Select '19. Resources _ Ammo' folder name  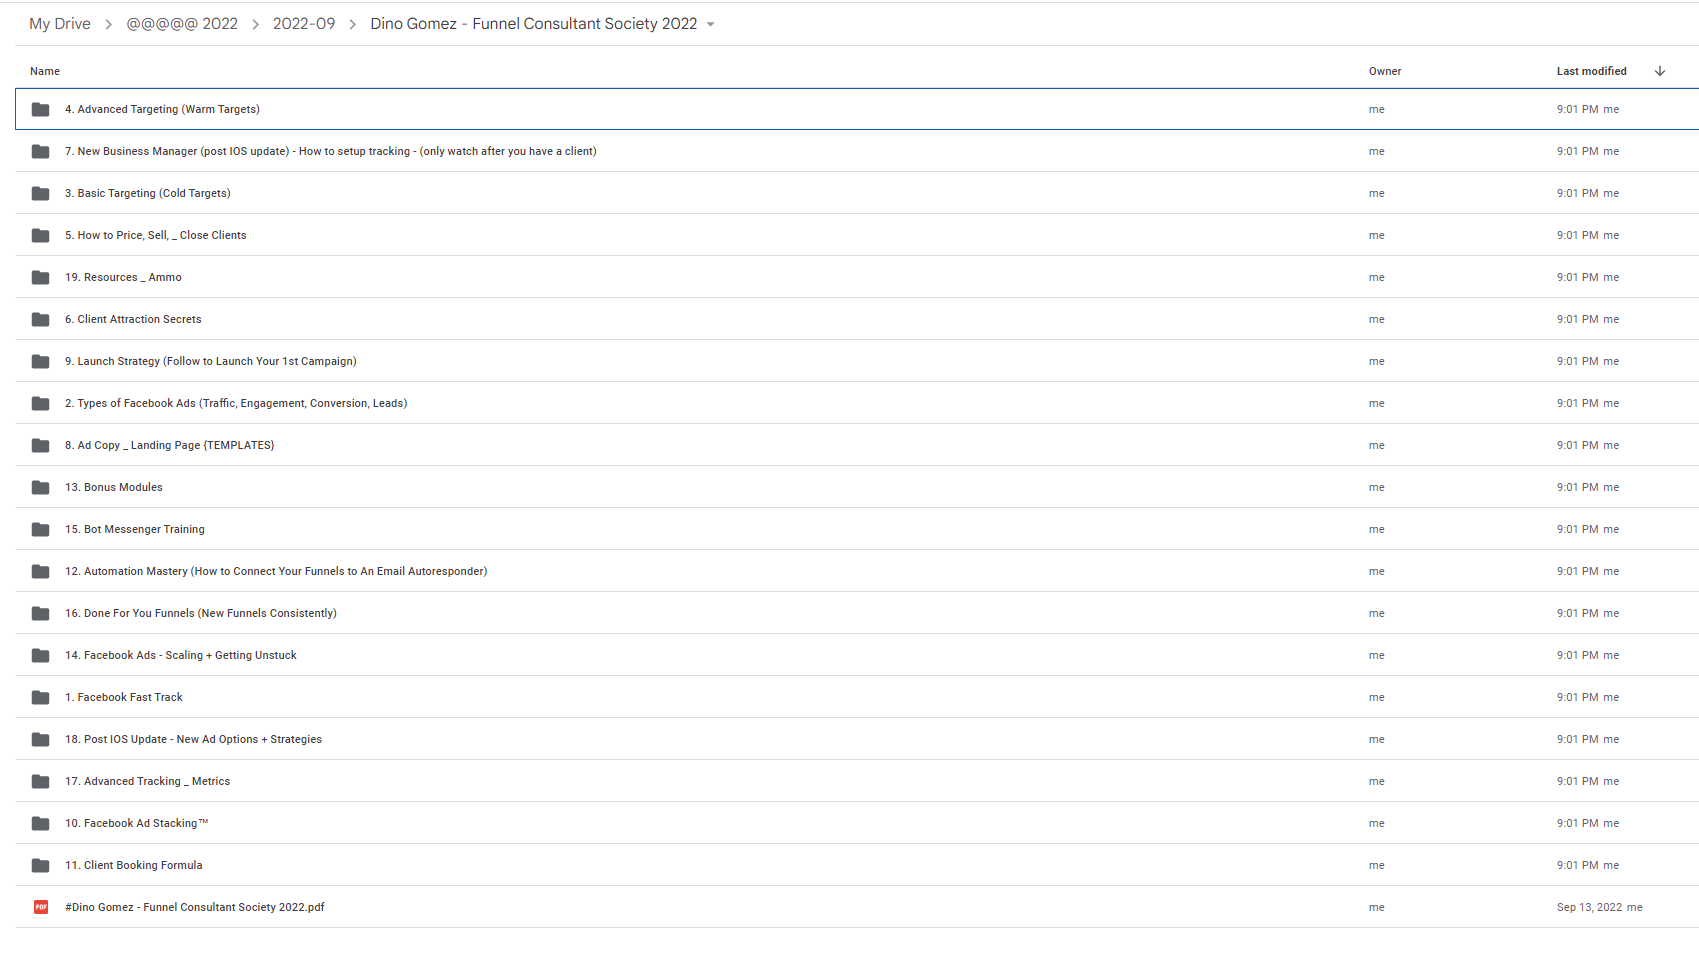[x=123, y=278]
